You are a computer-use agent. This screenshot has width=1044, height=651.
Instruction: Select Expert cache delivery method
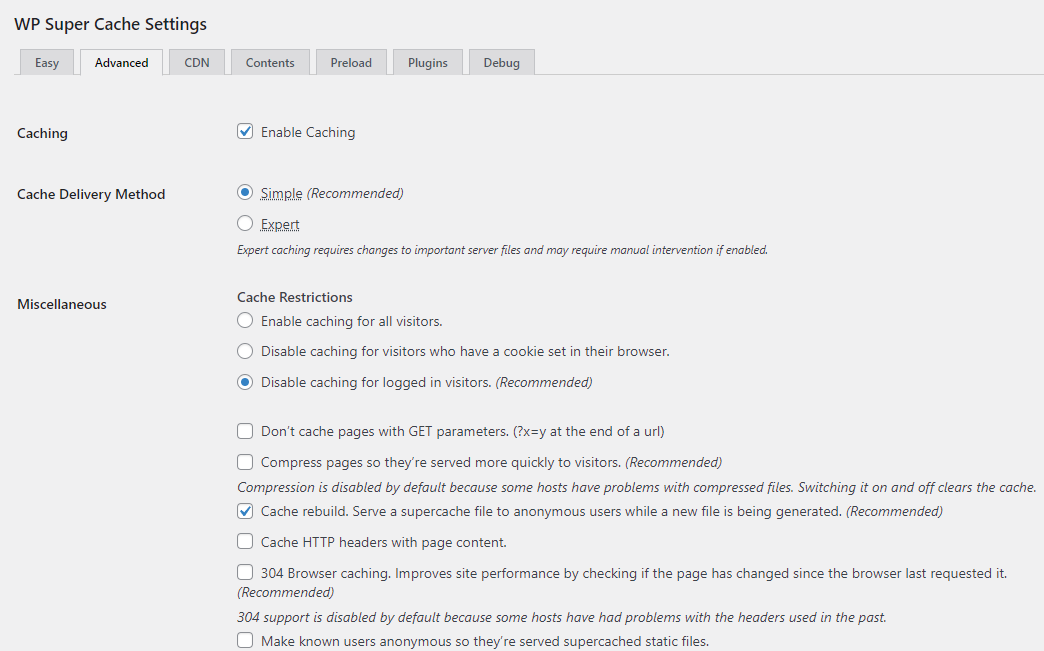(x=245, y=223)
